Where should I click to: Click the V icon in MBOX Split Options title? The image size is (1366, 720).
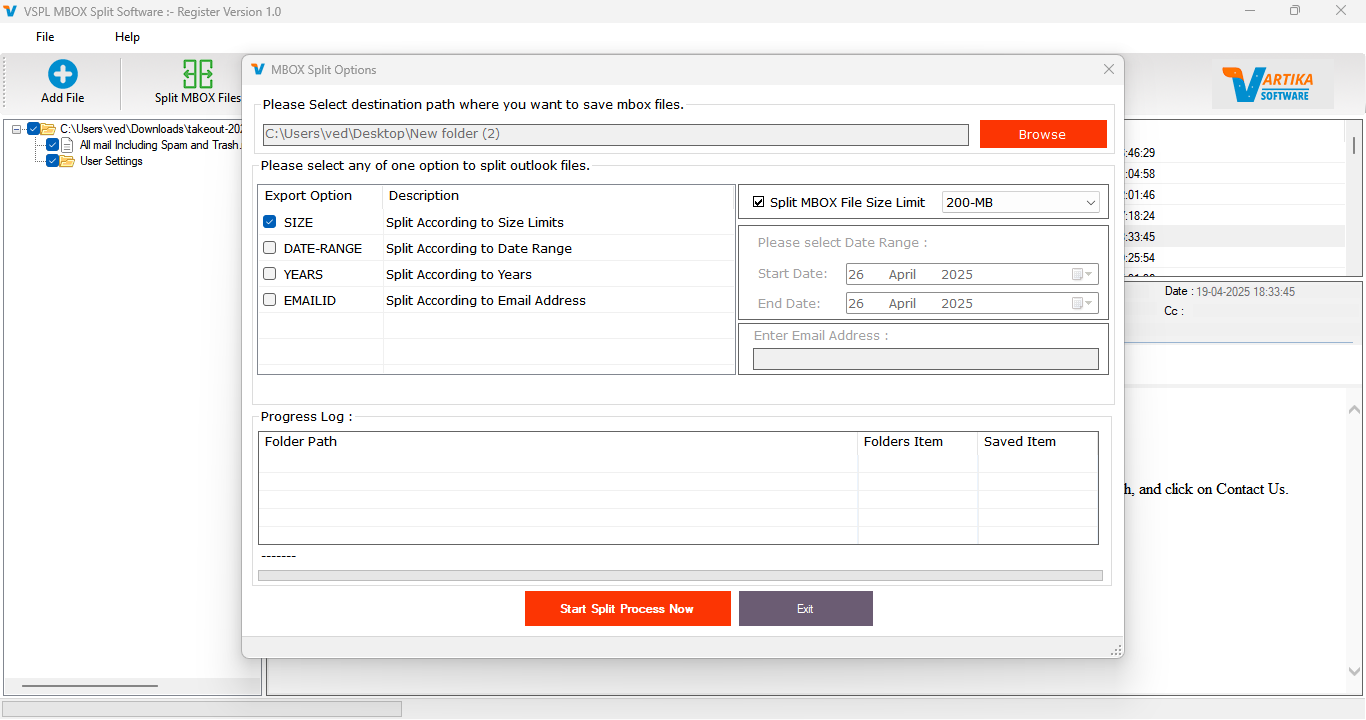coord(258,69)
